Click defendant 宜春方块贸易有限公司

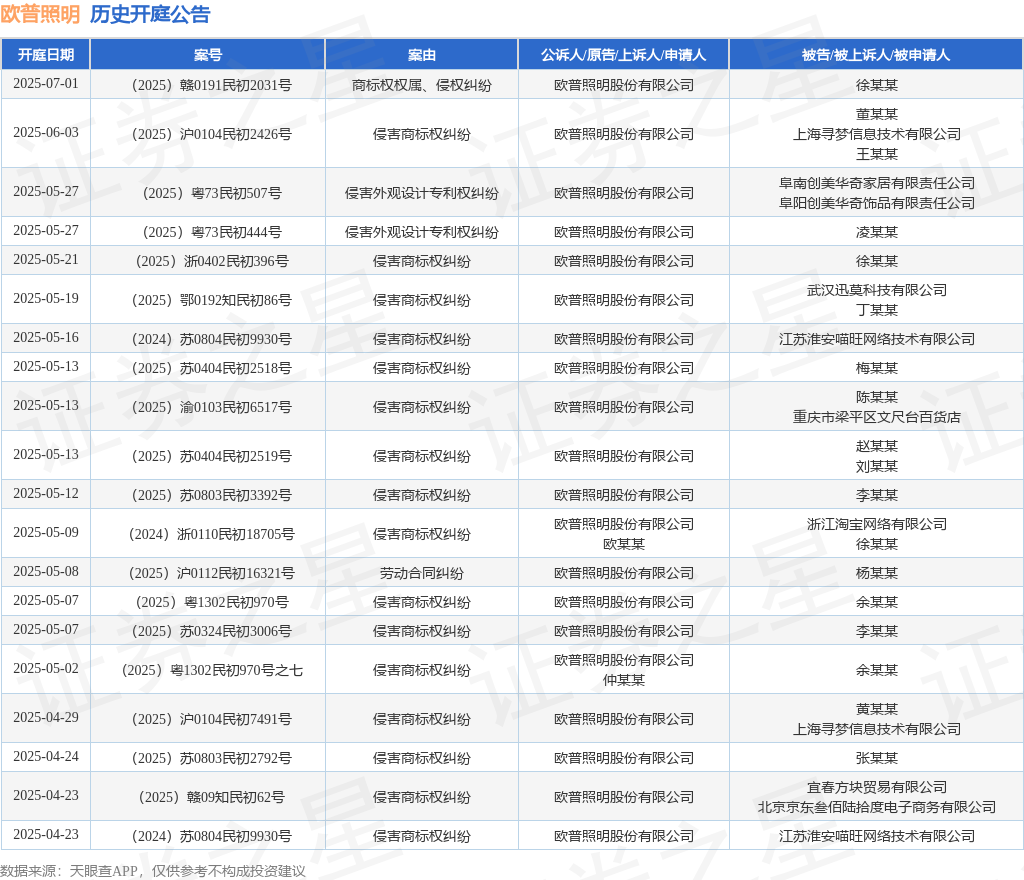coord(877,788)
